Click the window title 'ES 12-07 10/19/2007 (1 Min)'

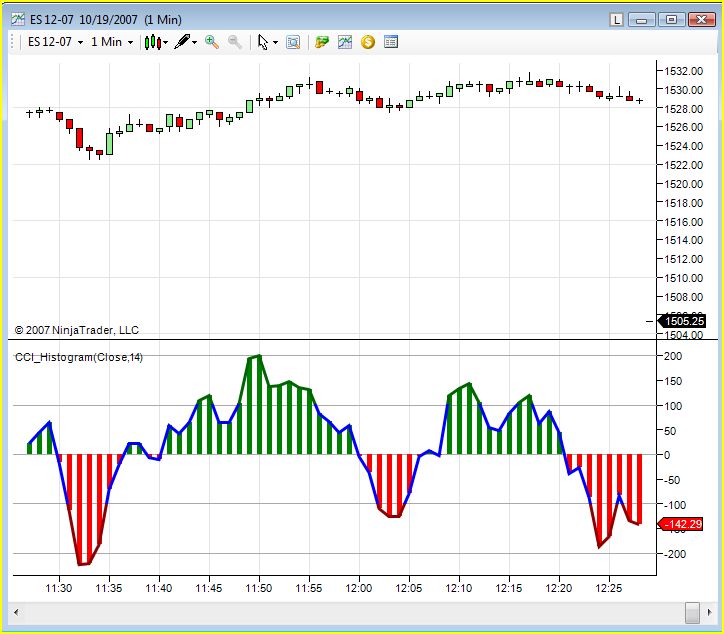pyautogui.click(x=106, y=20)
